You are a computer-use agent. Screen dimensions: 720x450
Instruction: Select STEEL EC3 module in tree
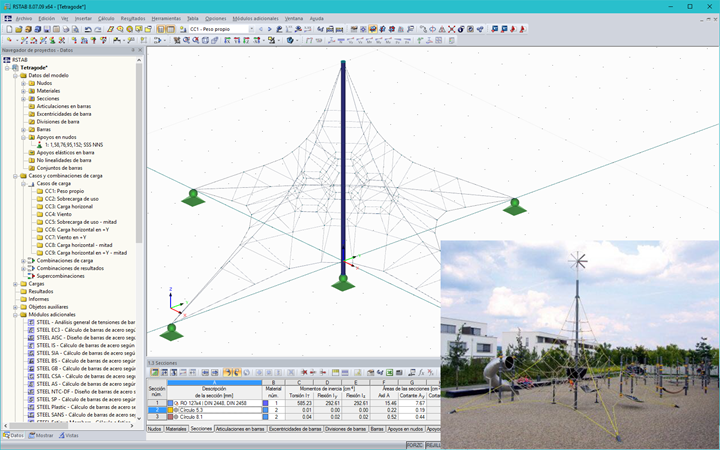86,330
